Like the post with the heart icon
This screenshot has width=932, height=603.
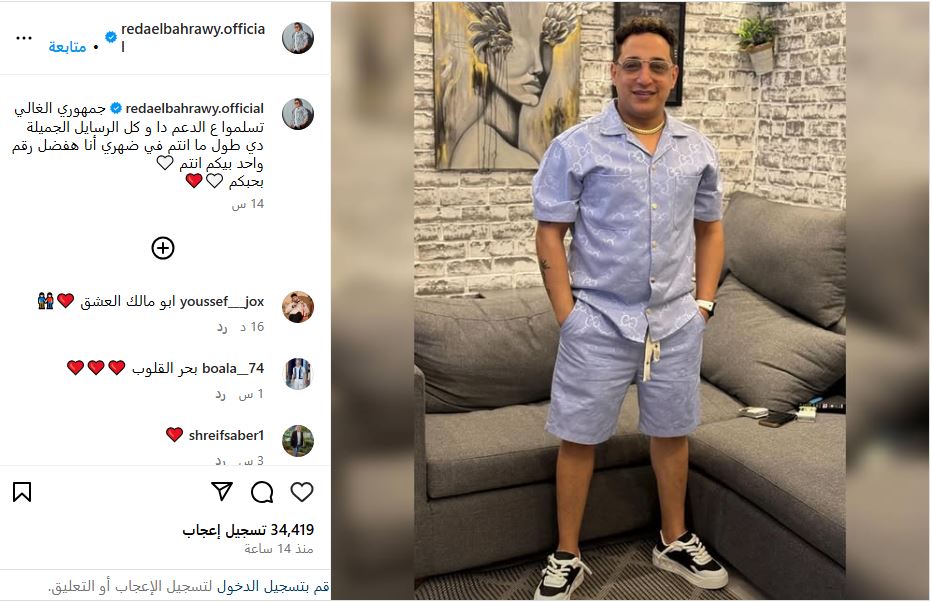click(x=301, y=492)
